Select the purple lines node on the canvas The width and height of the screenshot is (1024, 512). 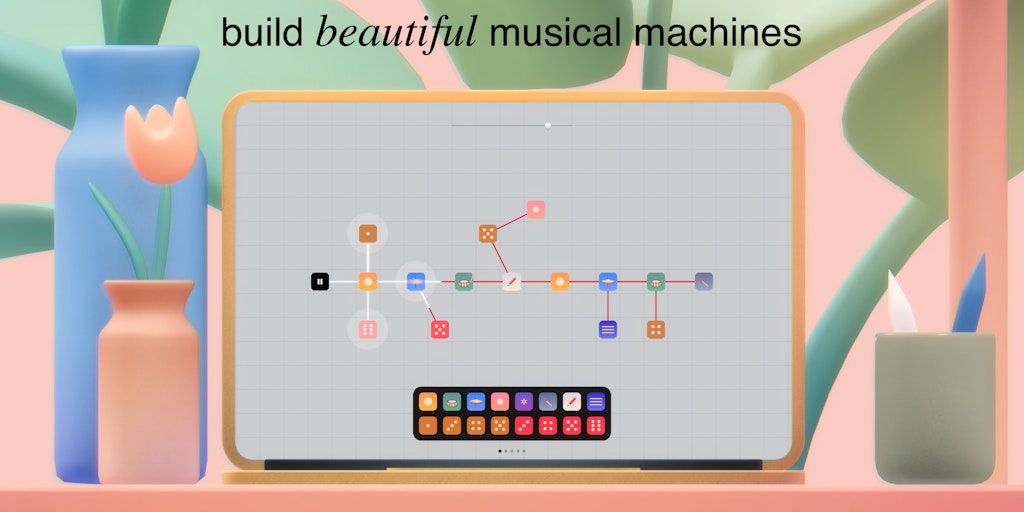608,329
